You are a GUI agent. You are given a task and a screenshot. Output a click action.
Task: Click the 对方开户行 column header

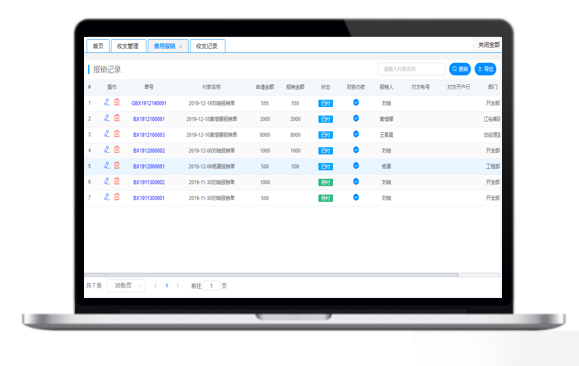(458, 87)
